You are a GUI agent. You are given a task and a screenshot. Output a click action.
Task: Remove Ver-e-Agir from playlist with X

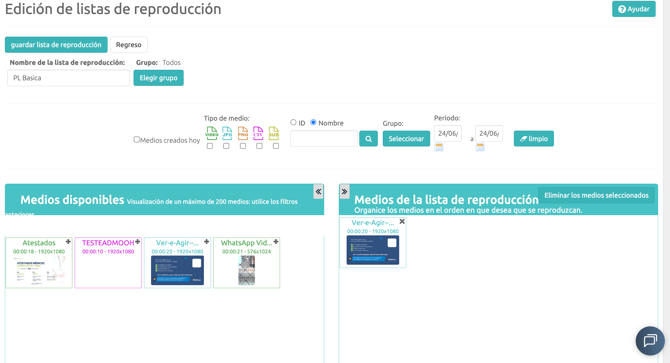coord(402,222)
